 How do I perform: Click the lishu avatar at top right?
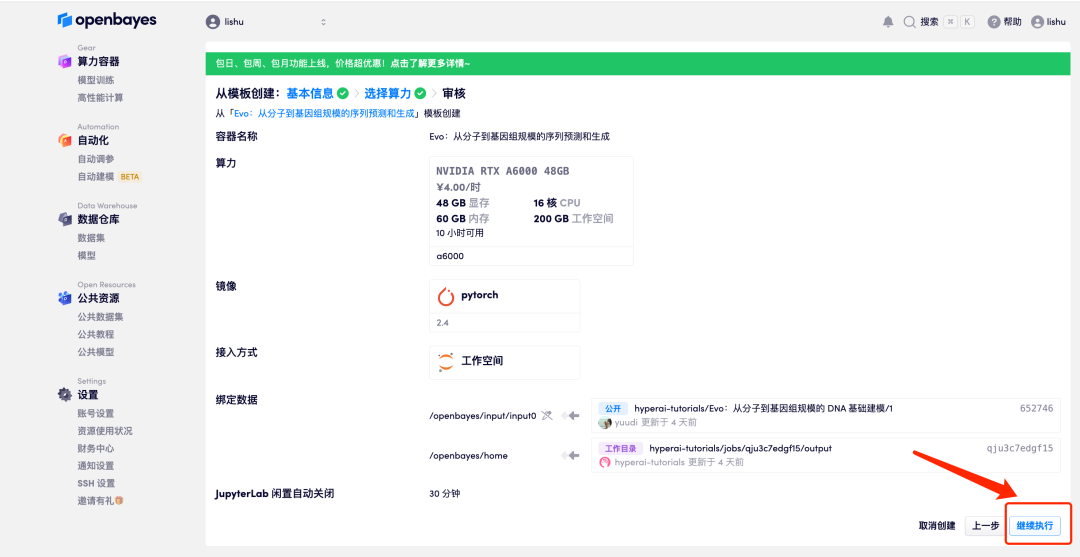[1037, 21]
